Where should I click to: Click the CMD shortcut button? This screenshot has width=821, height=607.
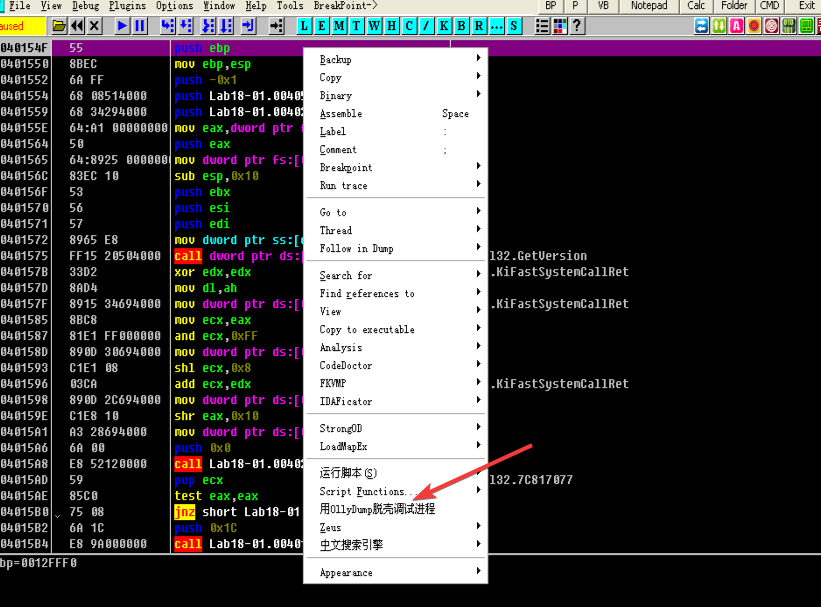769,6
